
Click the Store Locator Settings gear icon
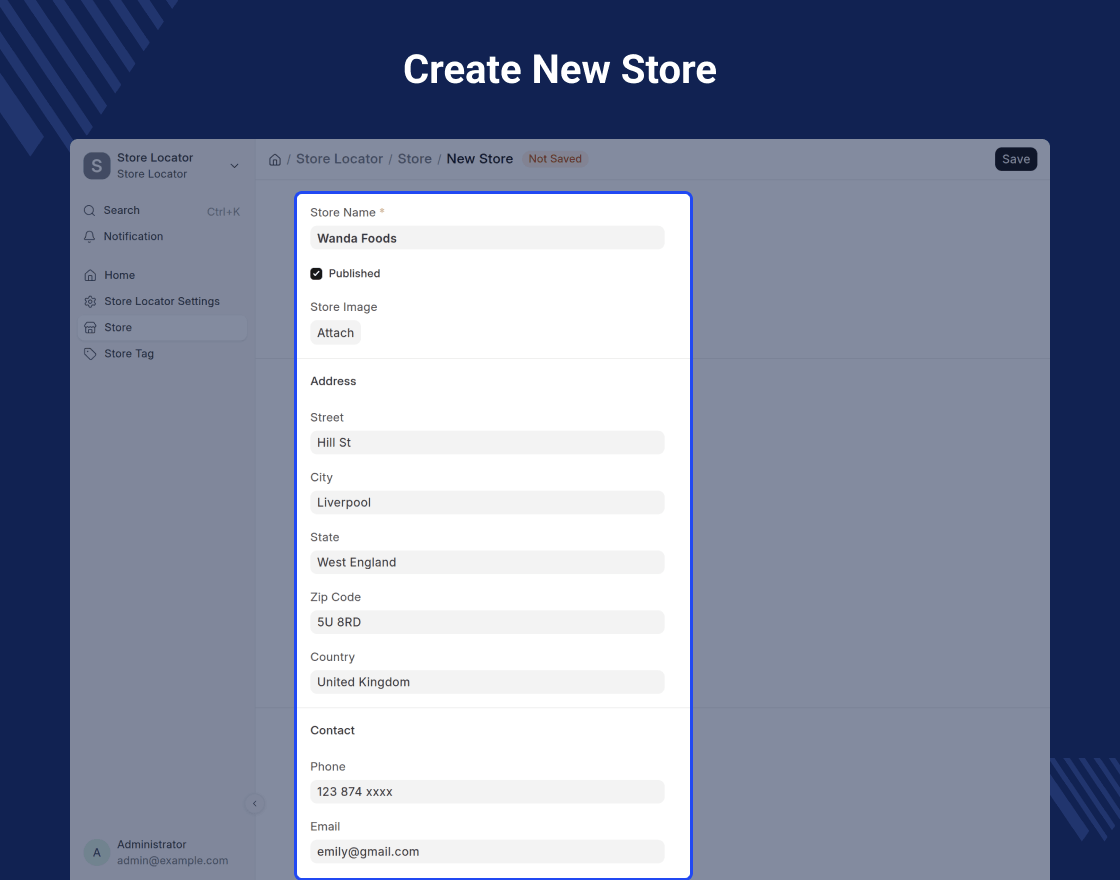click(90, 301)
